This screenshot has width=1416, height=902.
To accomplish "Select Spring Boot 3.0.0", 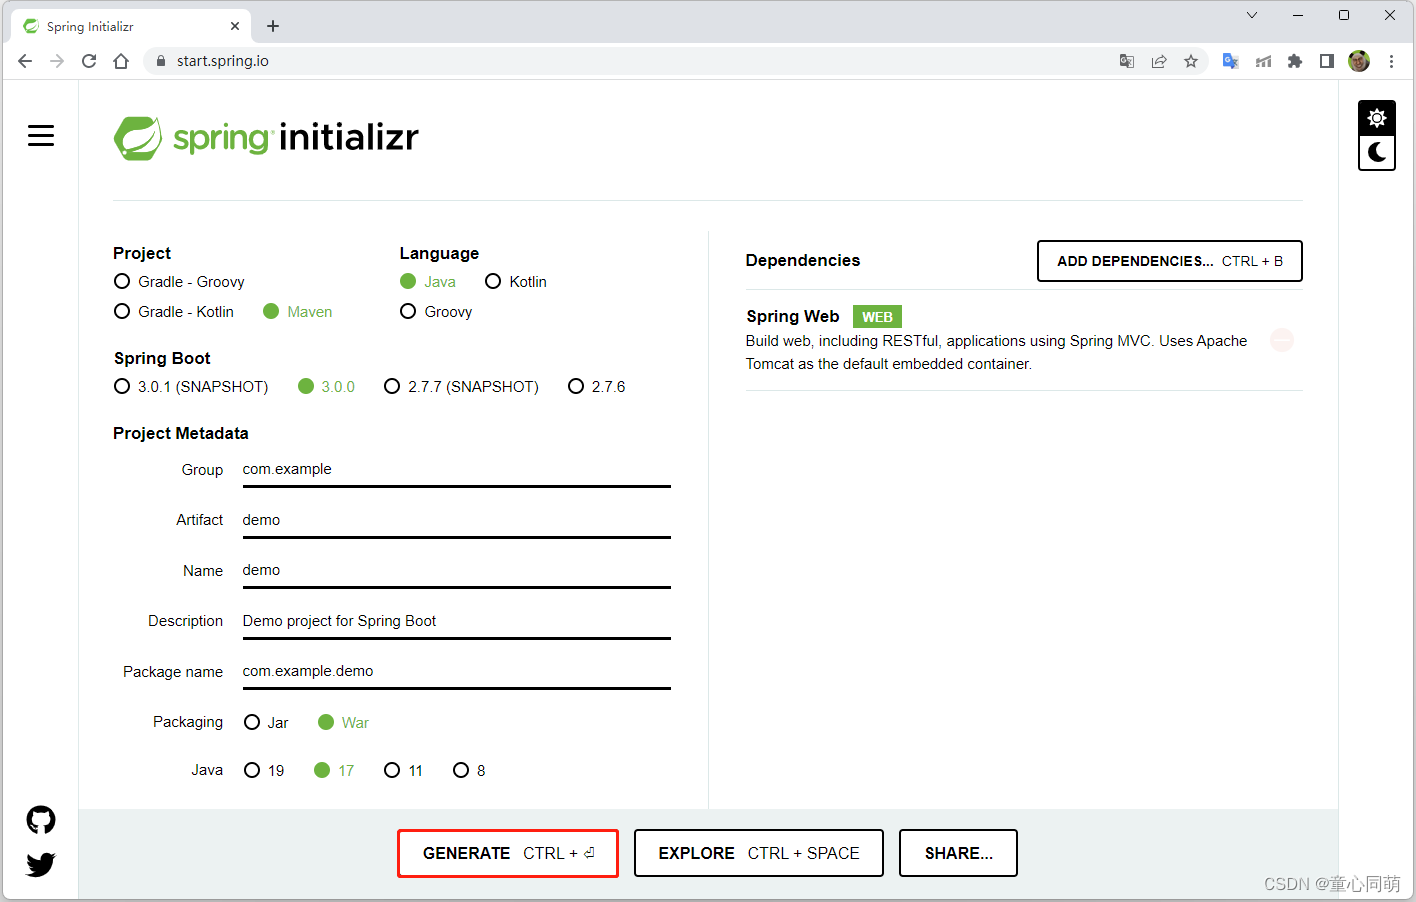I will pos(327,387).
